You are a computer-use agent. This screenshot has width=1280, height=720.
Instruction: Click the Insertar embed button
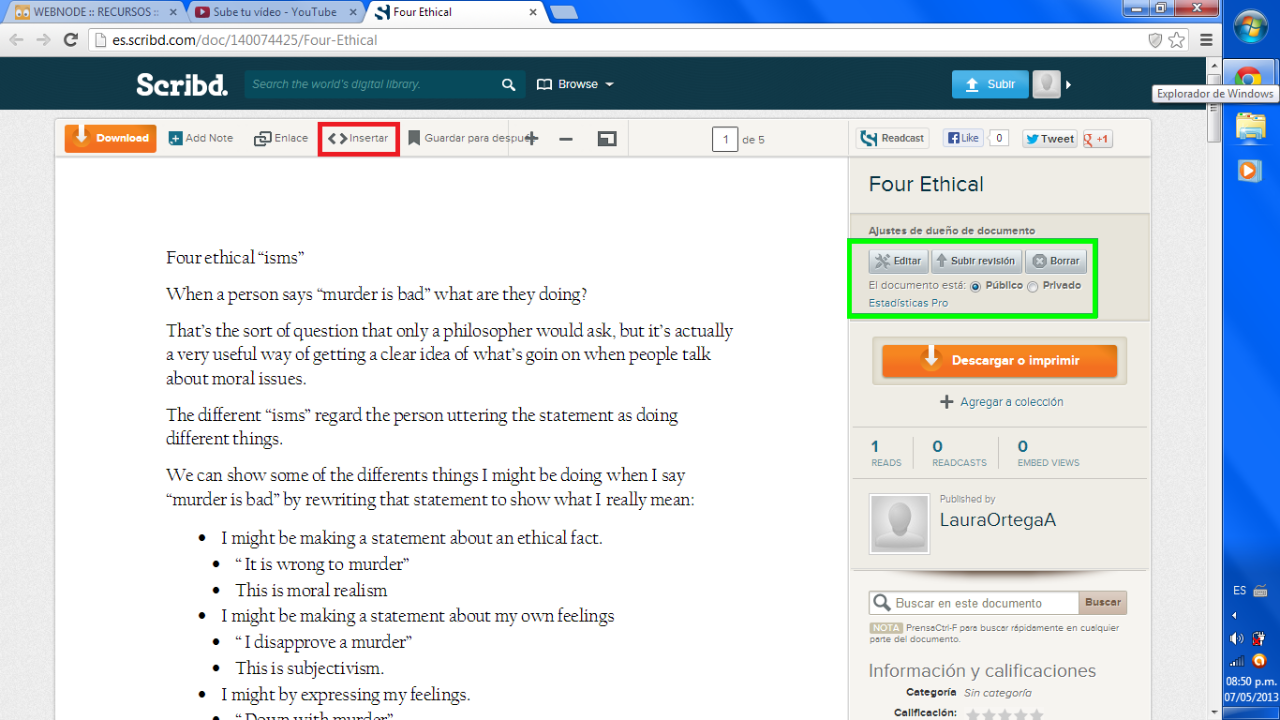(359, 139)
